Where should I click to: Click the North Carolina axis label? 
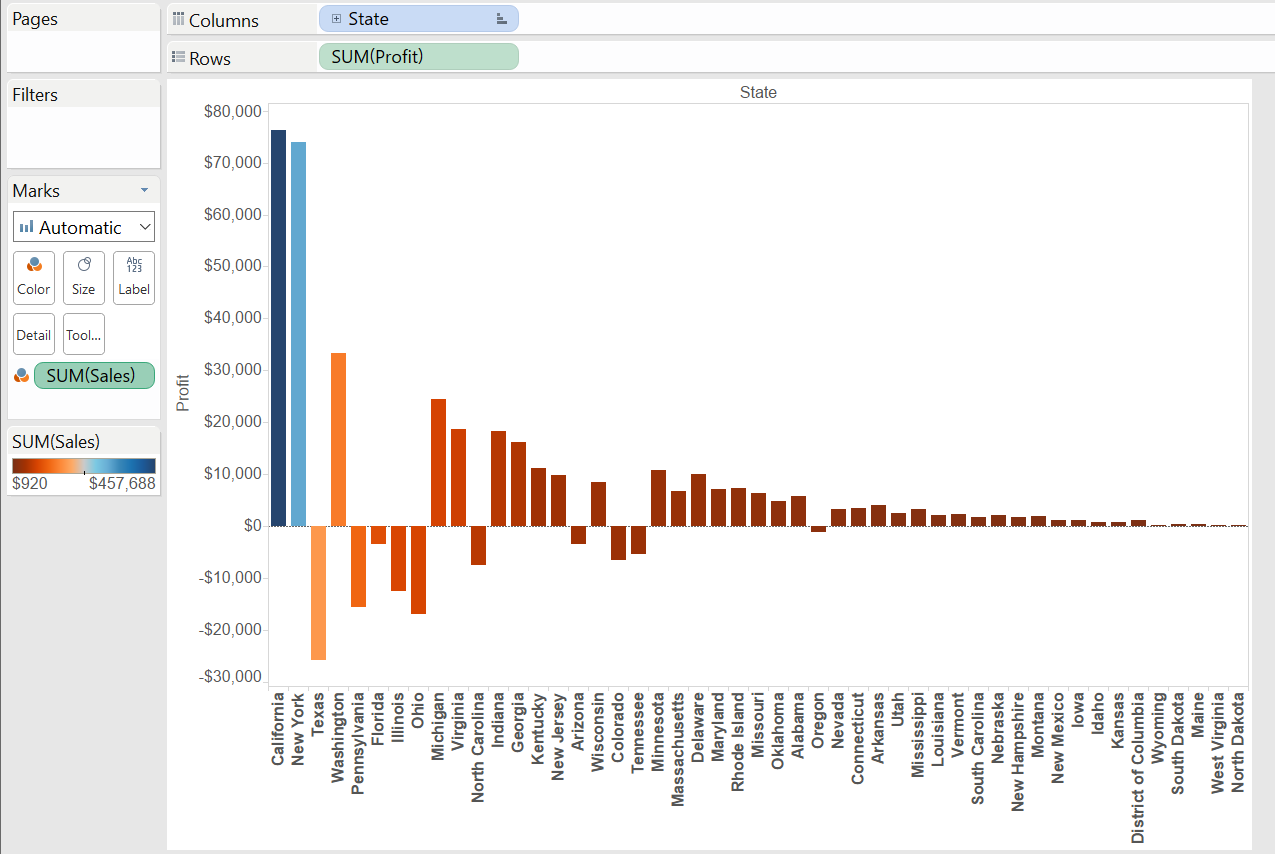coord(478,747)
